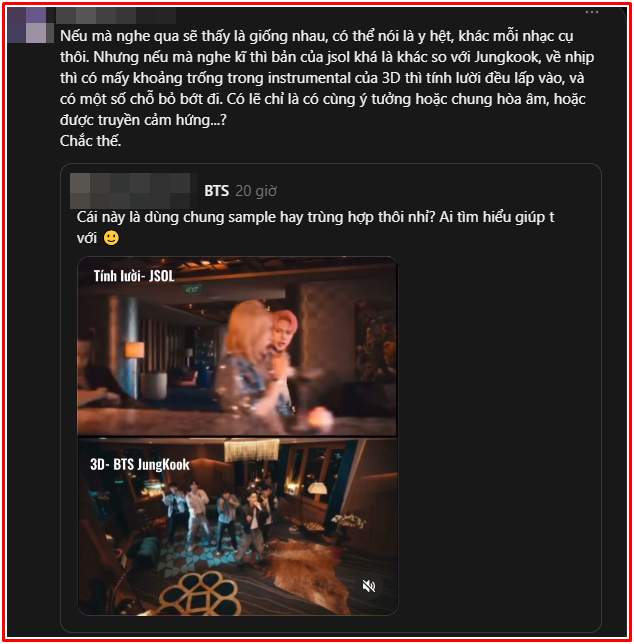This screenshot has width=634, height=644.
Task: Click the 'Tính lười- JSOL' caption overlay
Action: (134, 276)
